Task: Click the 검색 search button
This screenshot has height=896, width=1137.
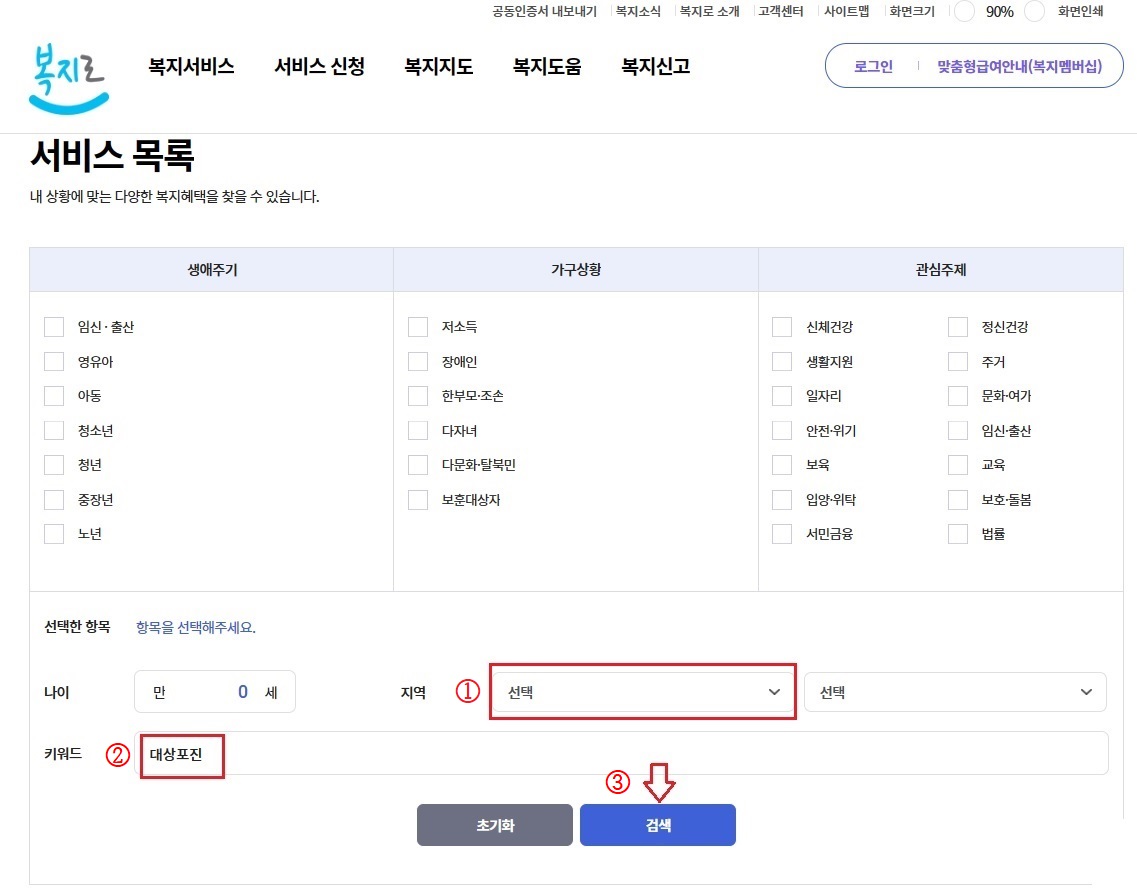Action: click(x=658, y=824)
